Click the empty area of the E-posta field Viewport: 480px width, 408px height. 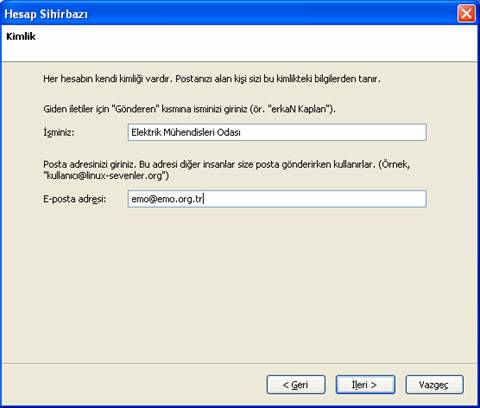tap(315, 199)
